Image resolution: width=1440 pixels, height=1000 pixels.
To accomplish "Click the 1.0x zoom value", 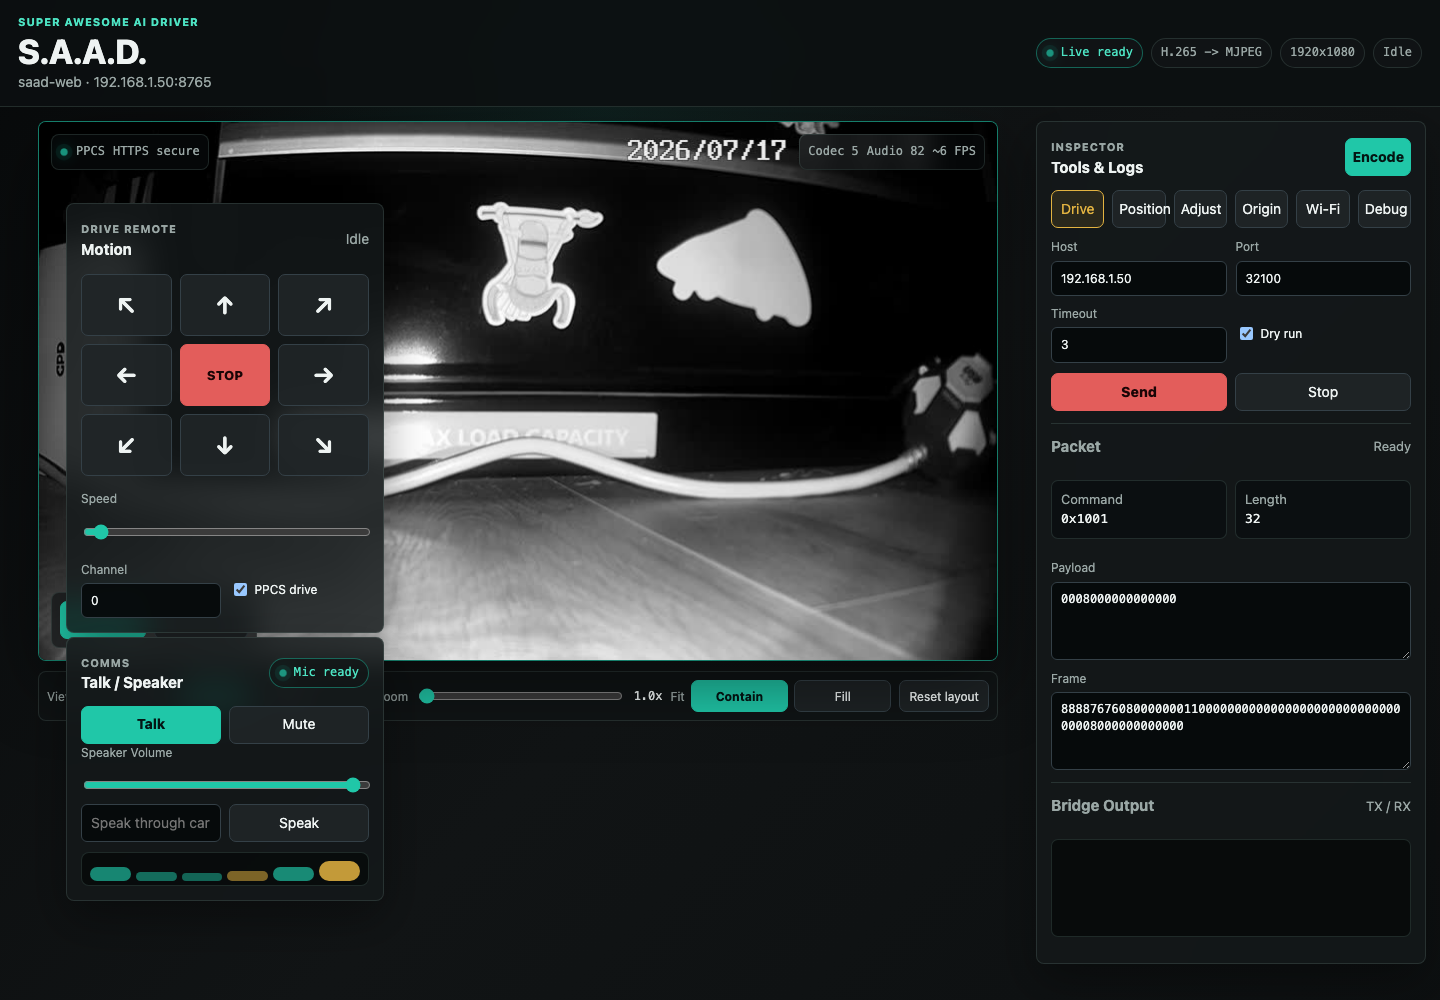I will coord(648,696).
